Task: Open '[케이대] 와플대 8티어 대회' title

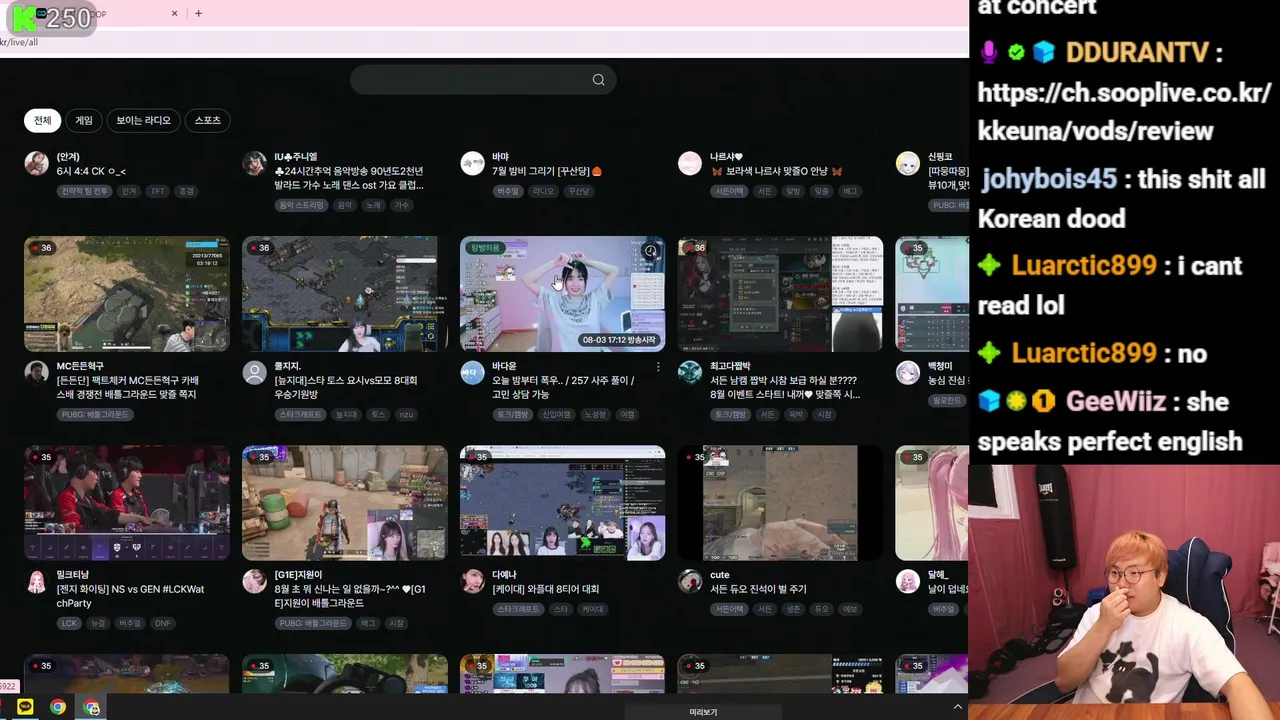Action: (x=546, y=589)
